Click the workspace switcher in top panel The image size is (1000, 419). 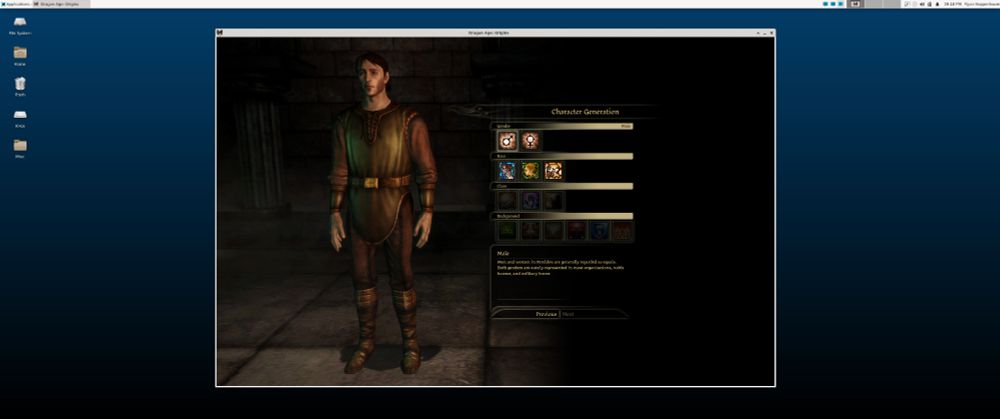874,4
